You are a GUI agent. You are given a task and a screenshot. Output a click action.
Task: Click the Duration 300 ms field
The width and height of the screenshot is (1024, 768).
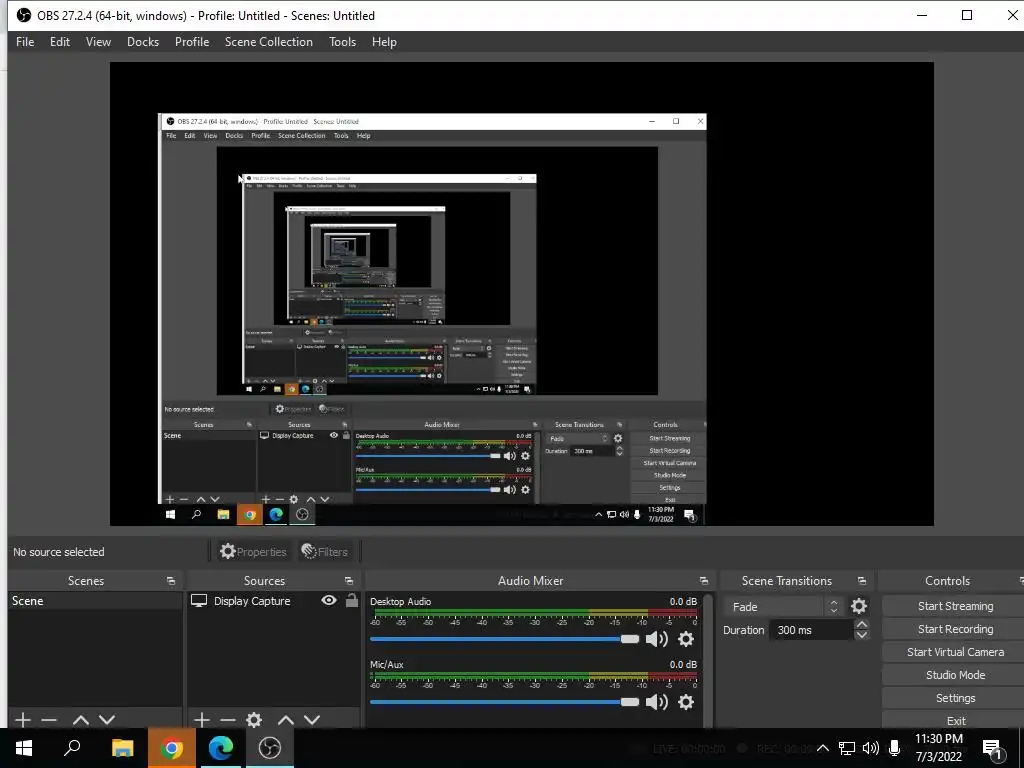click(812, 630)
